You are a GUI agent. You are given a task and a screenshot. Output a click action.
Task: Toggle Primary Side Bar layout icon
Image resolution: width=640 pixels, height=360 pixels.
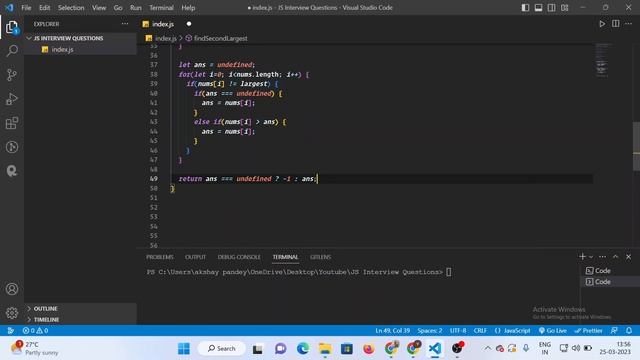525,8
